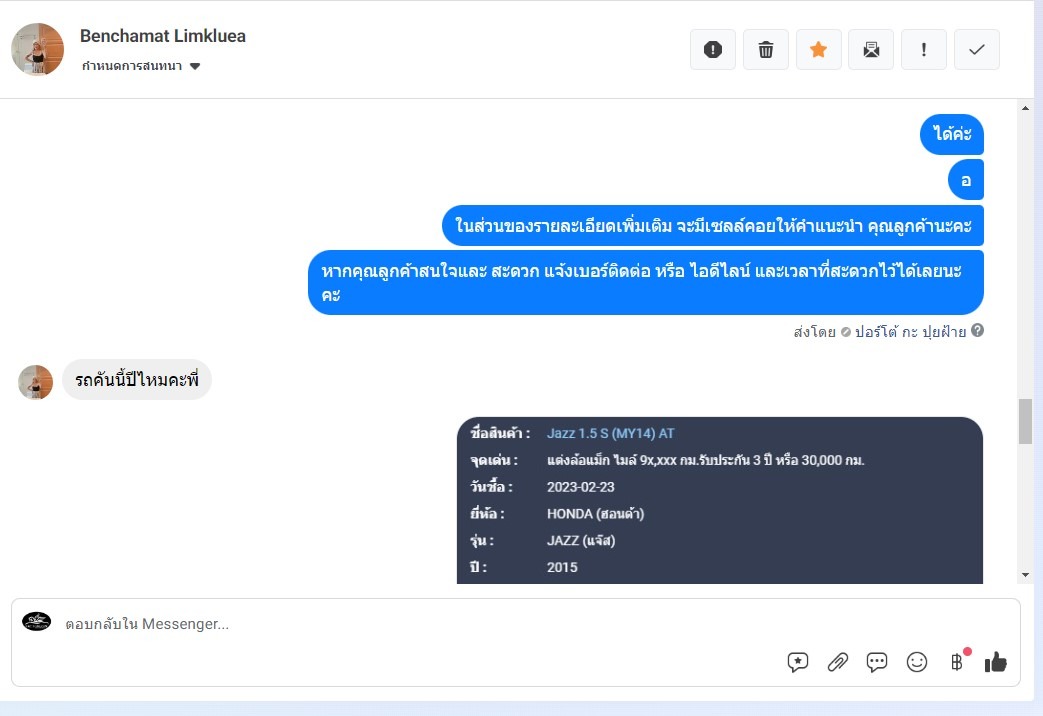The width and height of the screenshot is (1043, 716).
Task: Toggle the orange star to unfollow the conversation
Action: (818, 49)
